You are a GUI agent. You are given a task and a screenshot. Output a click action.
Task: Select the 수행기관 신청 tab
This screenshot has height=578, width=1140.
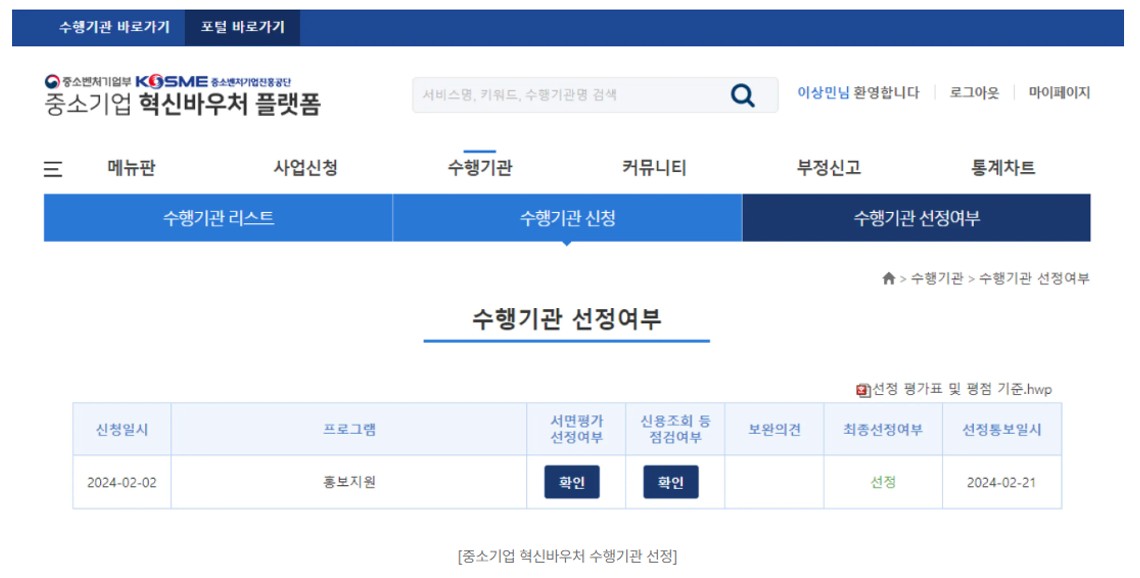567,218
